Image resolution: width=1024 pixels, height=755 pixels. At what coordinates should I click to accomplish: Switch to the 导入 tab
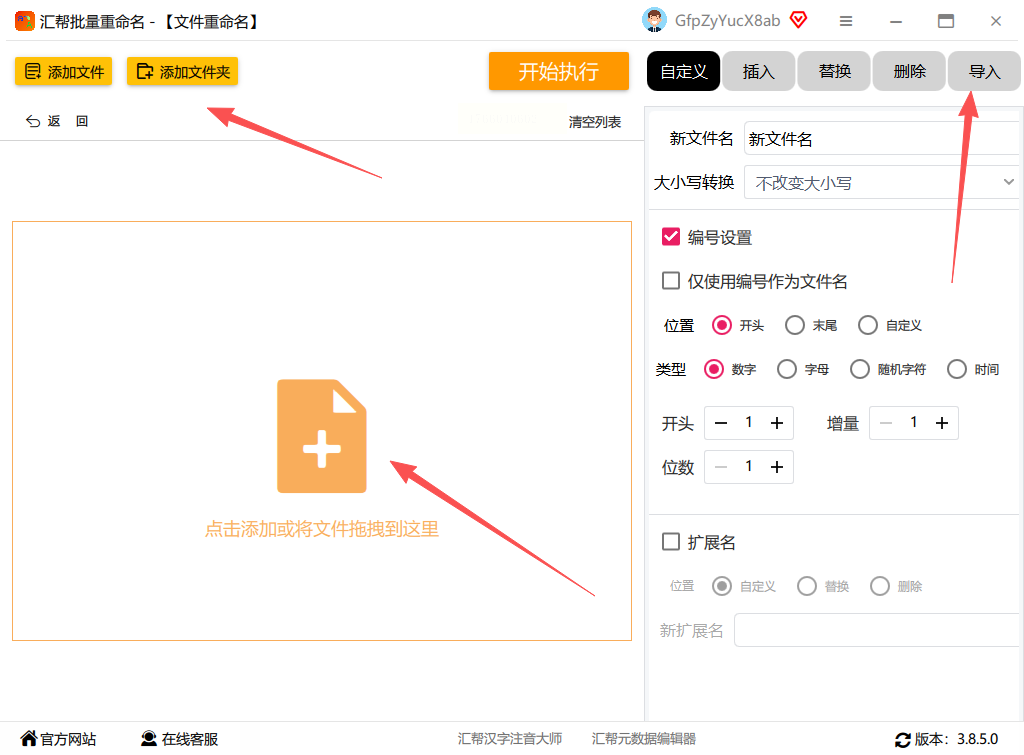tap(984, 71)
